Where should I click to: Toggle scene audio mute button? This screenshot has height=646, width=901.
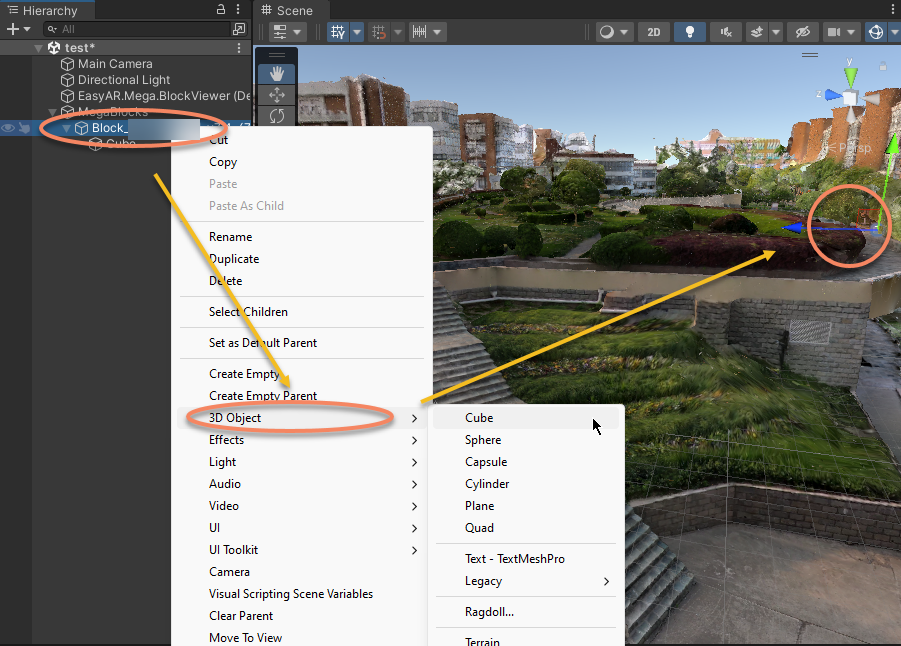tap(725, 32)
